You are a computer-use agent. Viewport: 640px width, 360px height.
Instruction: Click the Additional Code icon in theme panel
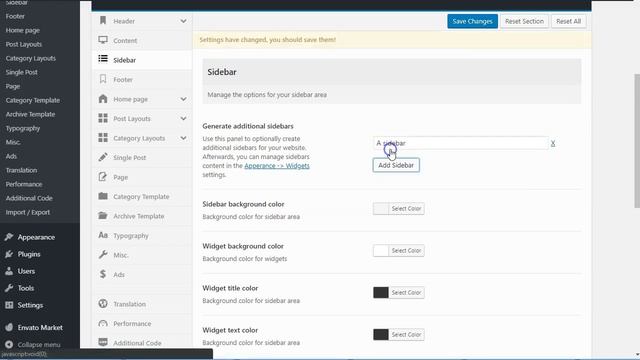103,342
